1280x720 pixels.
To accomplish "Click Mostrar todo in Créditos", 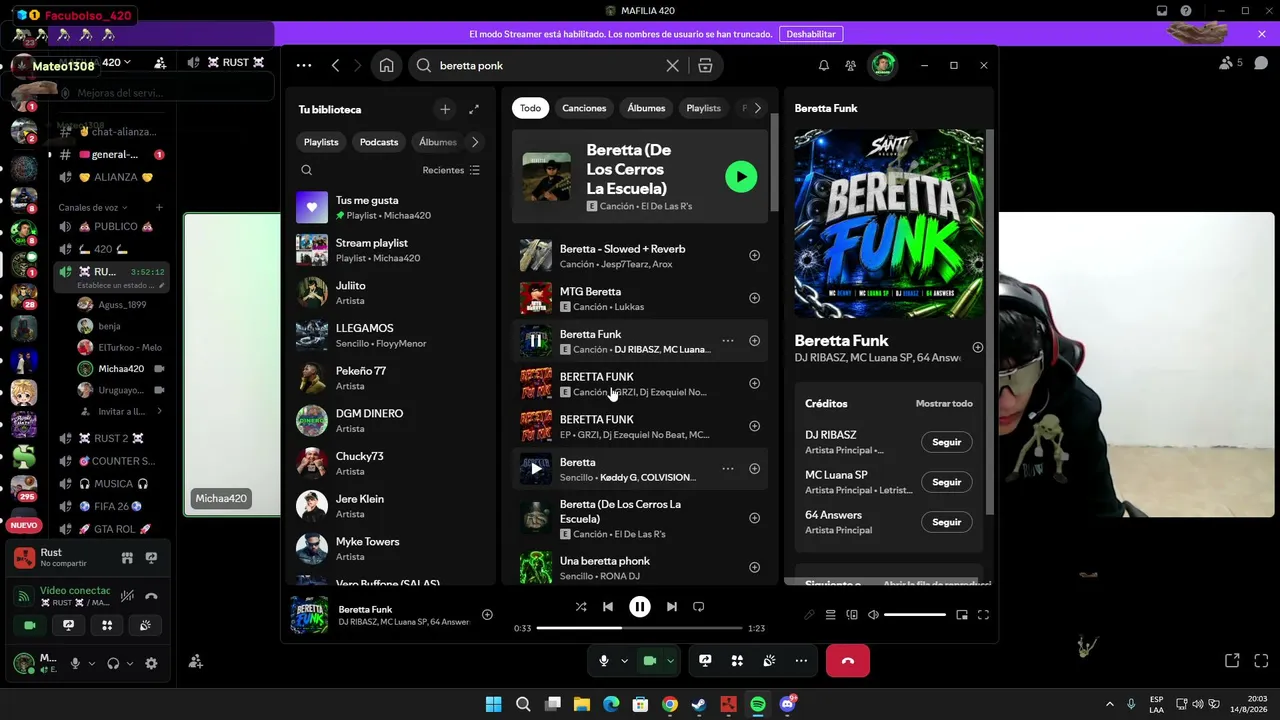I will pos(944,404).
